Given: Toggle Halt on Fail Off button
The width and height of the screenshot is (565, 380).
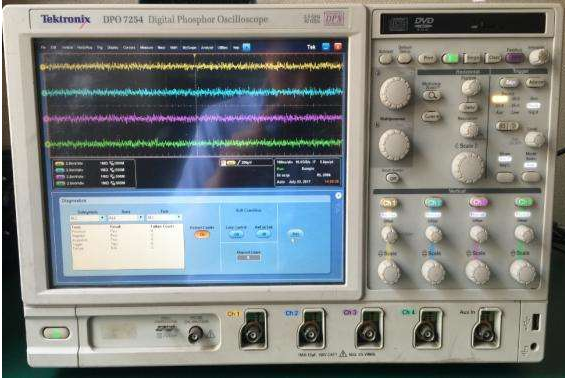Looking at the screenshot, I should click(x=264, y=234).
